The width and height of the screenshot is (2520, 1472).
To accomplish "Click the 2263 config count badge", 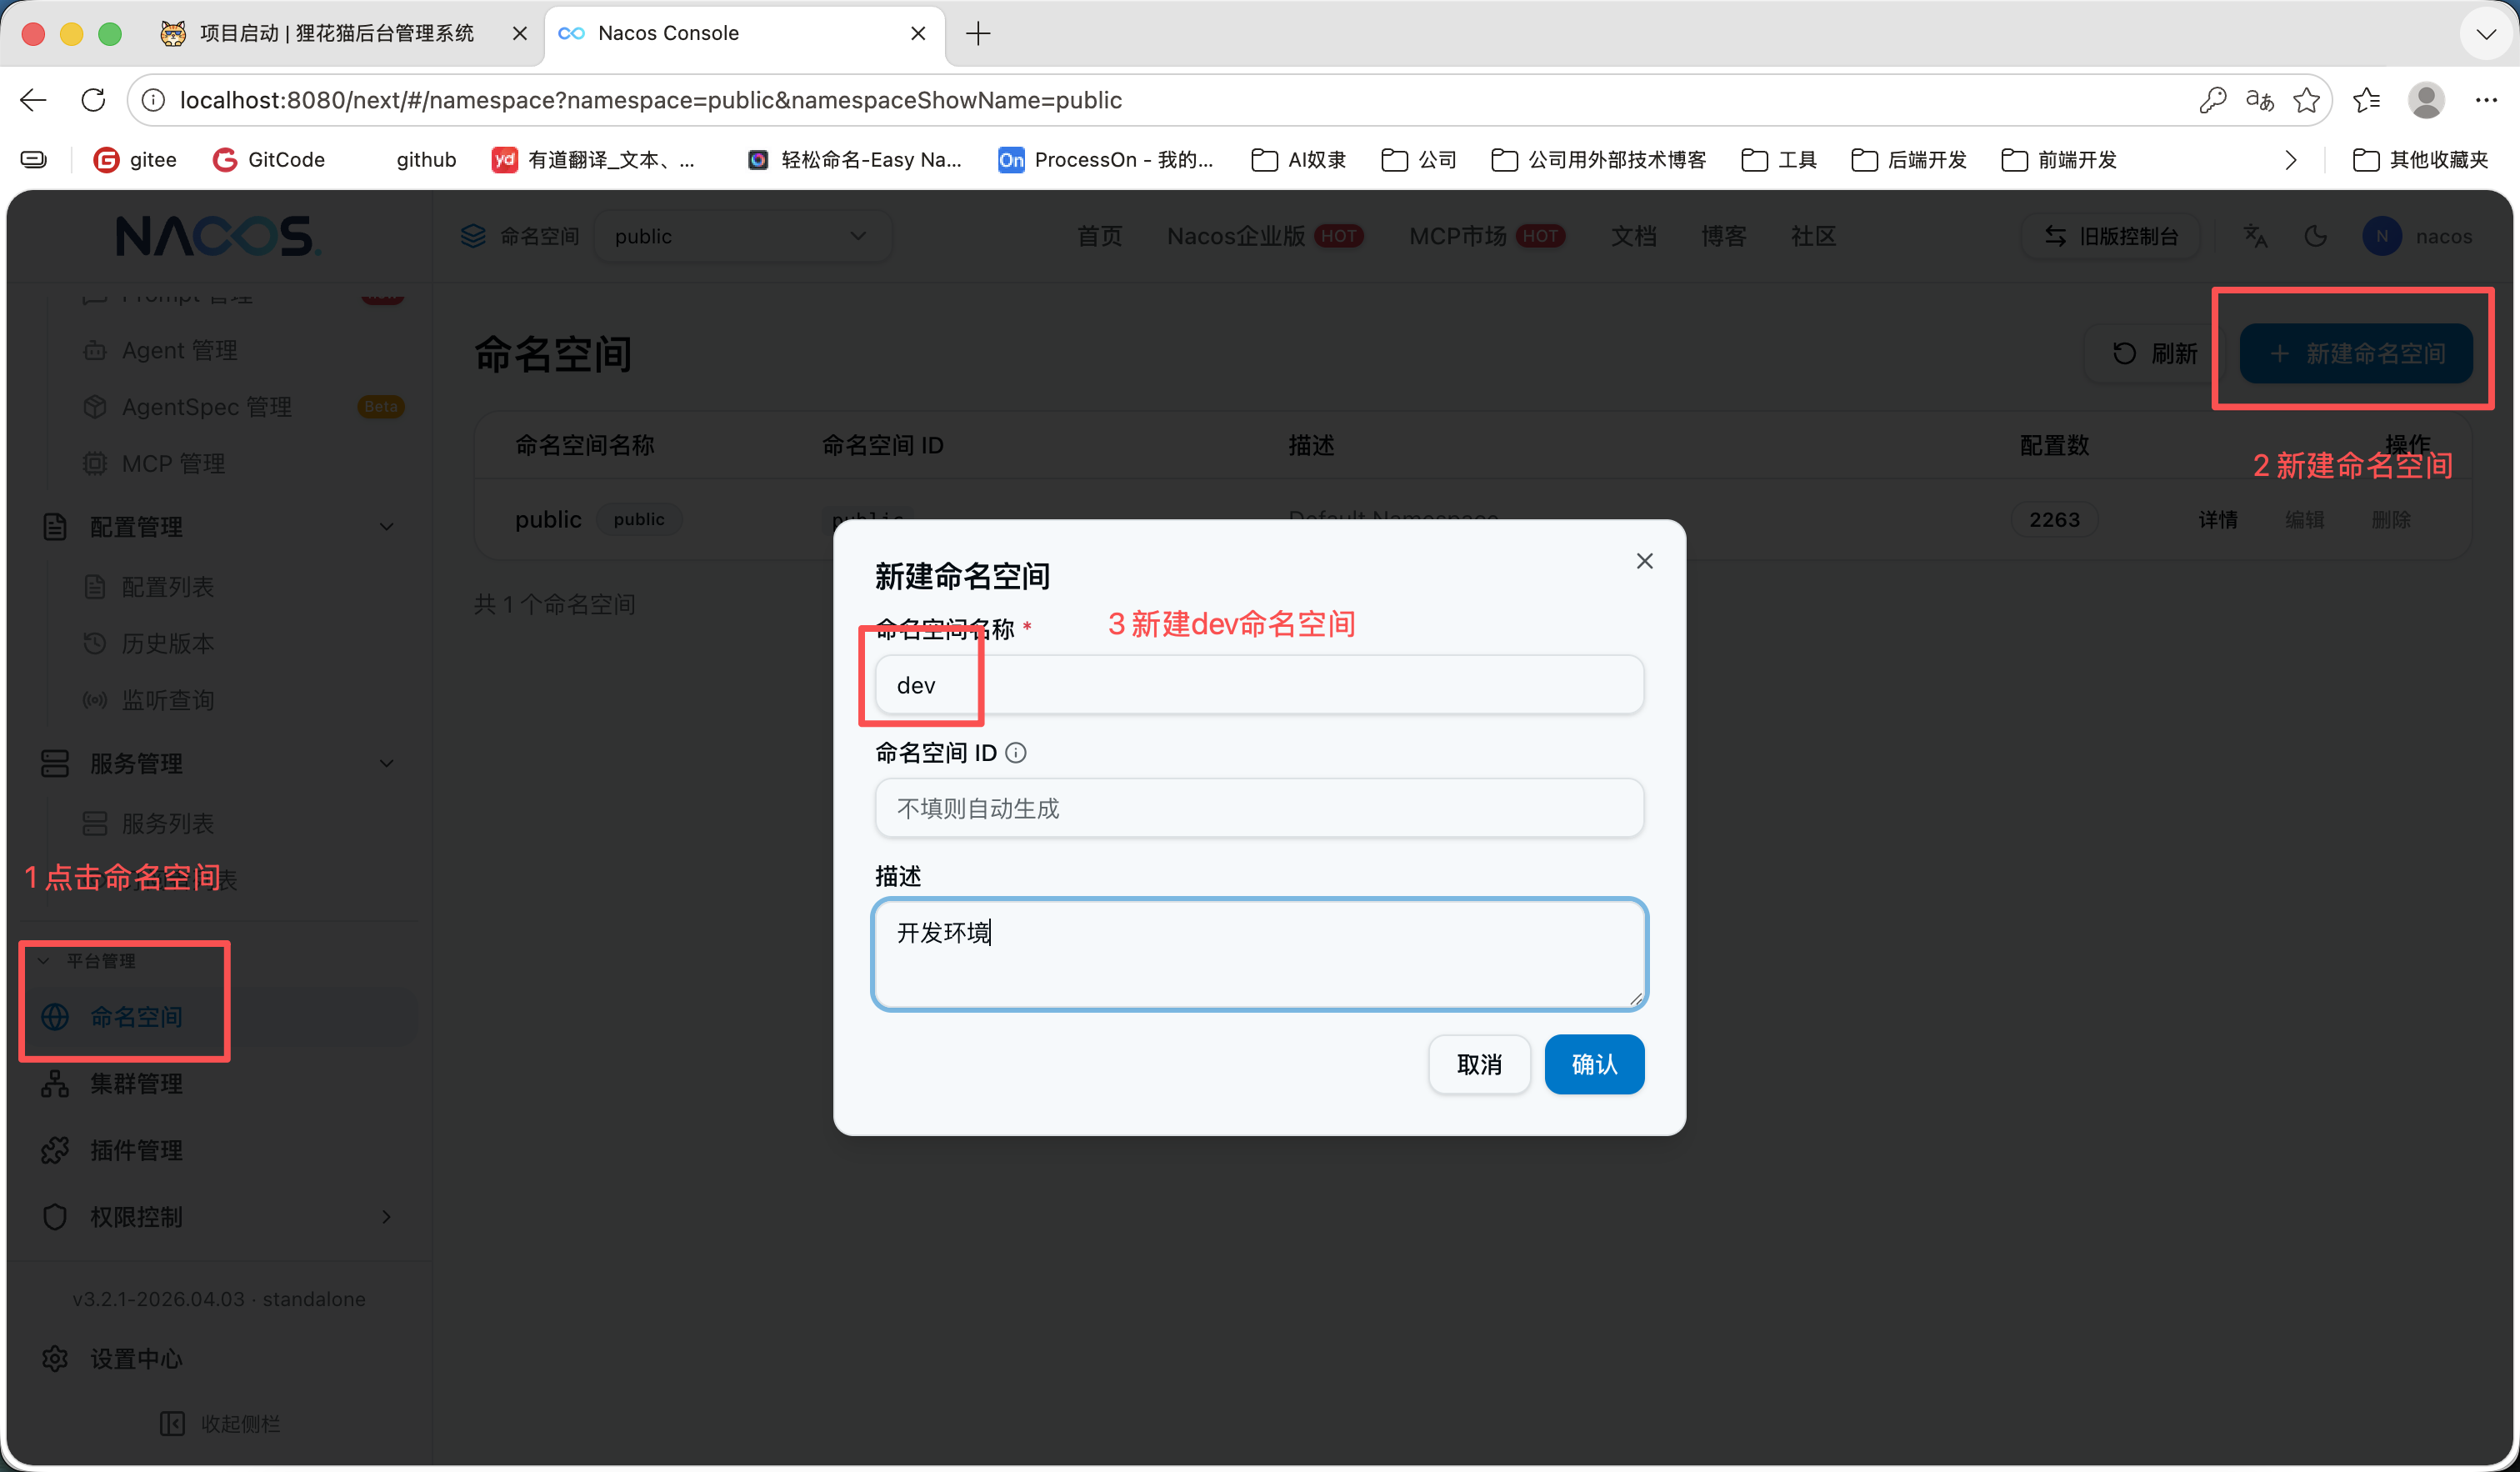I will click(x=2054, y=520).
